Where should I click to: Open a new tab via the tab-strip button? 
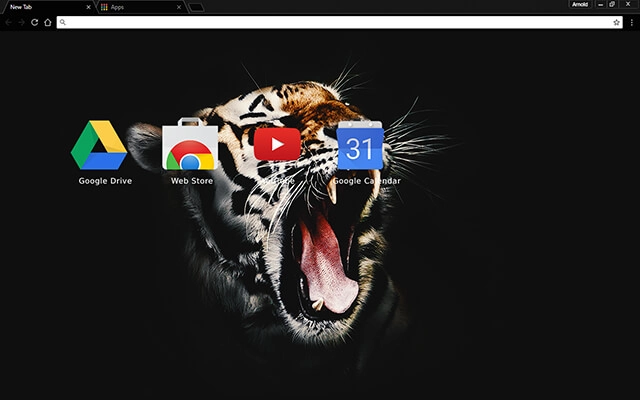(197, 7)
